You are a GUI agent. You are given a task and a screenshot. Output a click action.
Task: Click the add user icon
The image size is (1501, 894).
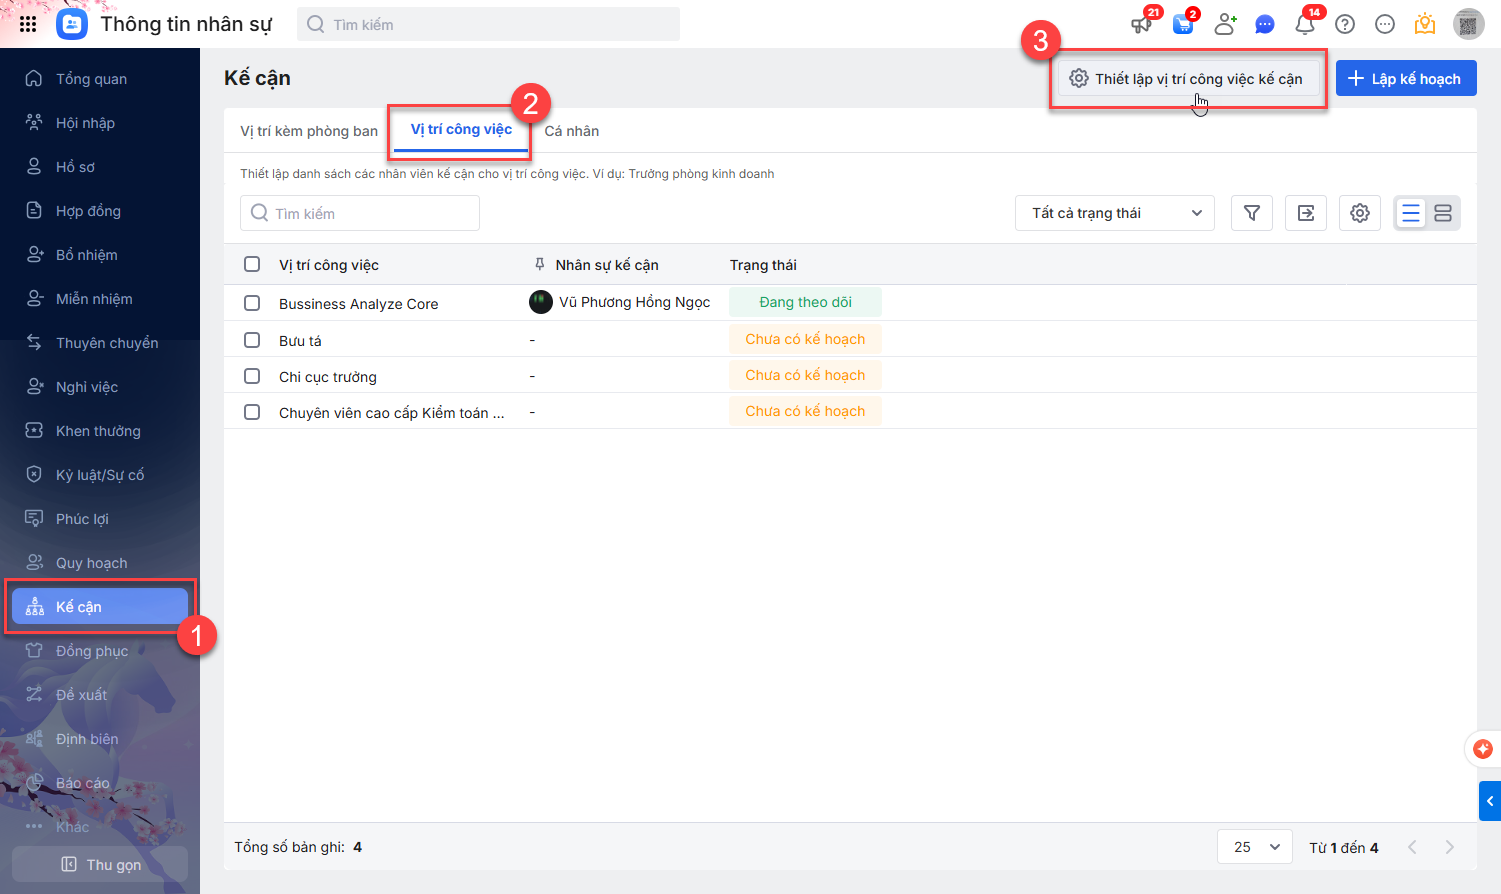pos(1225,24)
